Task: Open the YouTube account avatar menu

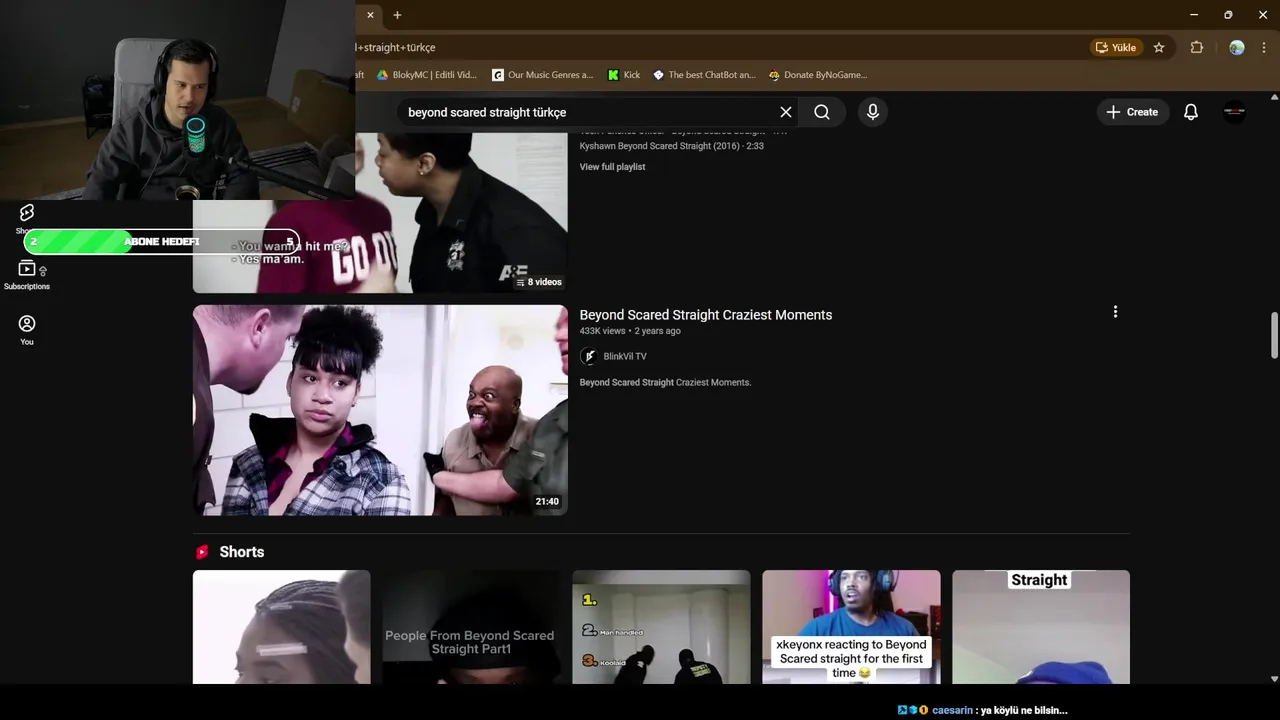Action: coord(1235,112)
